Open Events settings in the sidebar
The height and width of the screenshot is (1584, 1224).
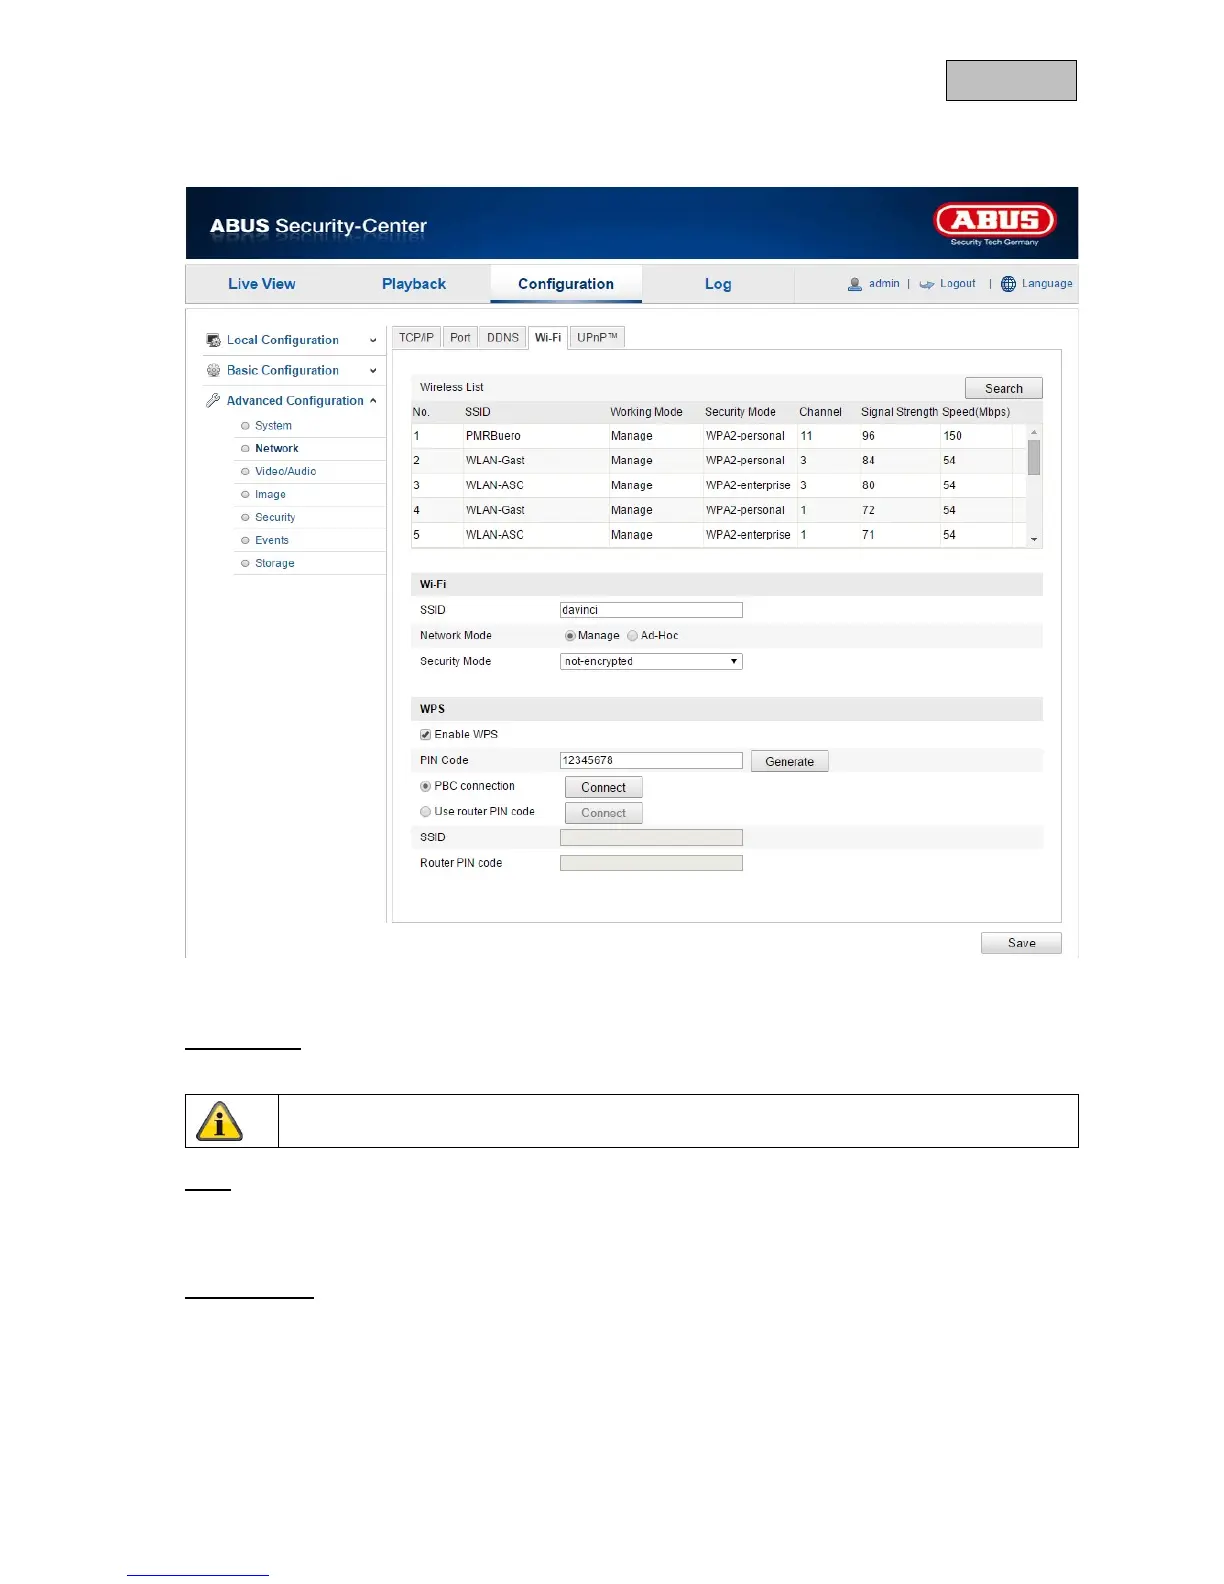(x=272, y=541)
